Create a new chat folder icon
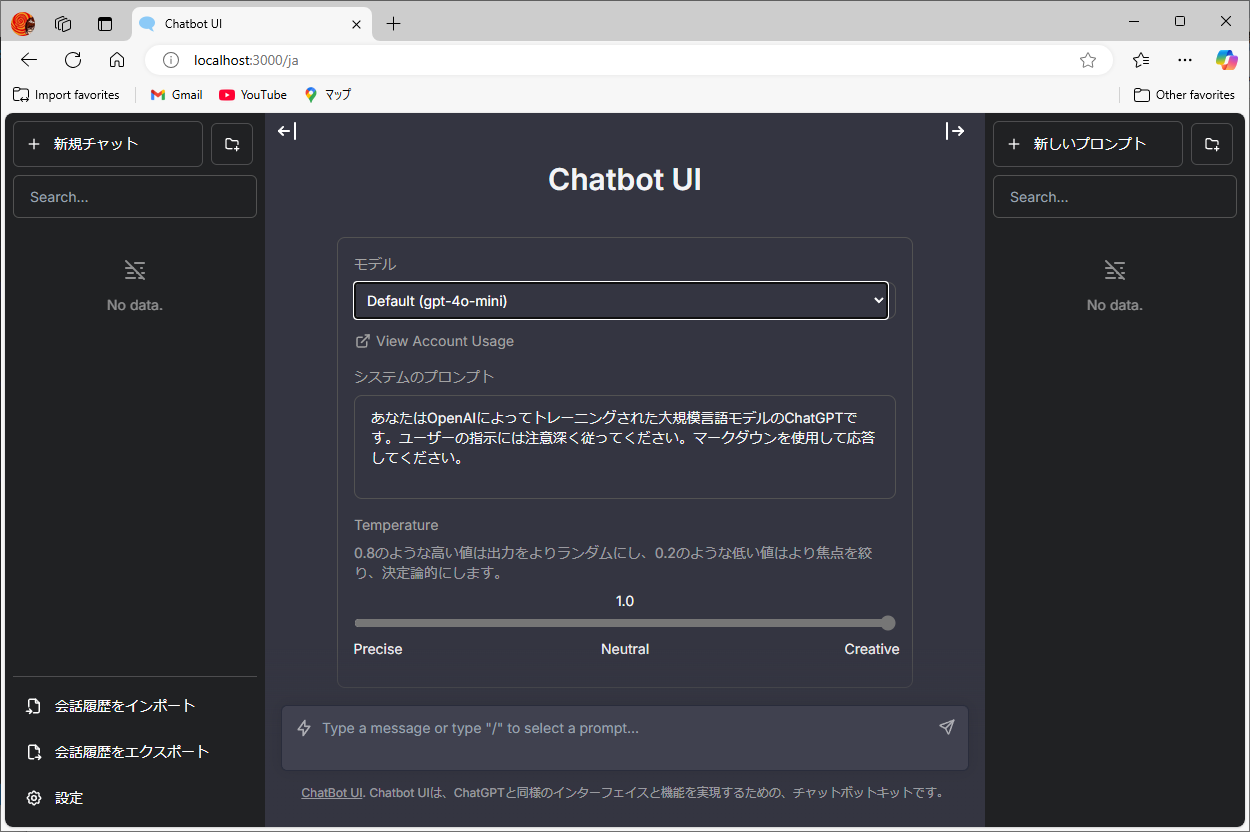Viewport: 1250px width, 832px height. click(x=232, y=144)
